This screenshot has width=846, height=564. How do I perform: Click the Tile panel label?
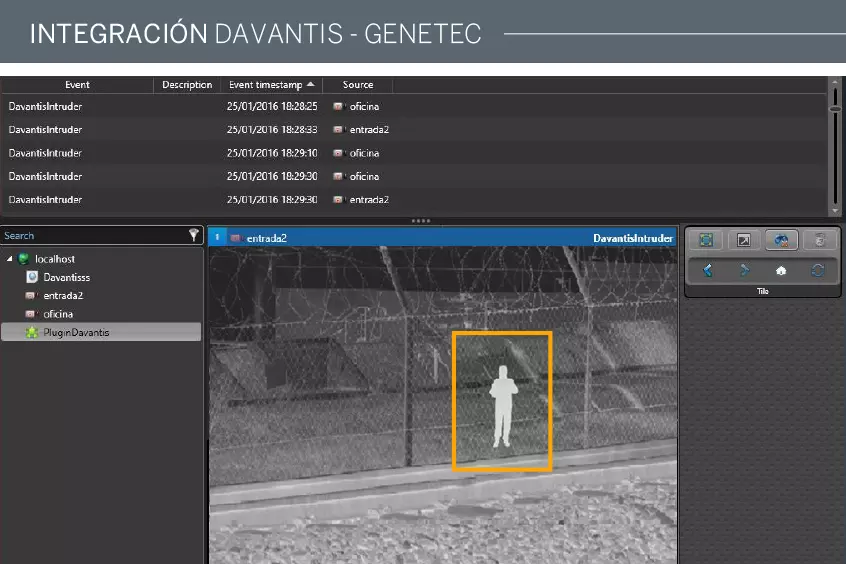tap(762, 291)
